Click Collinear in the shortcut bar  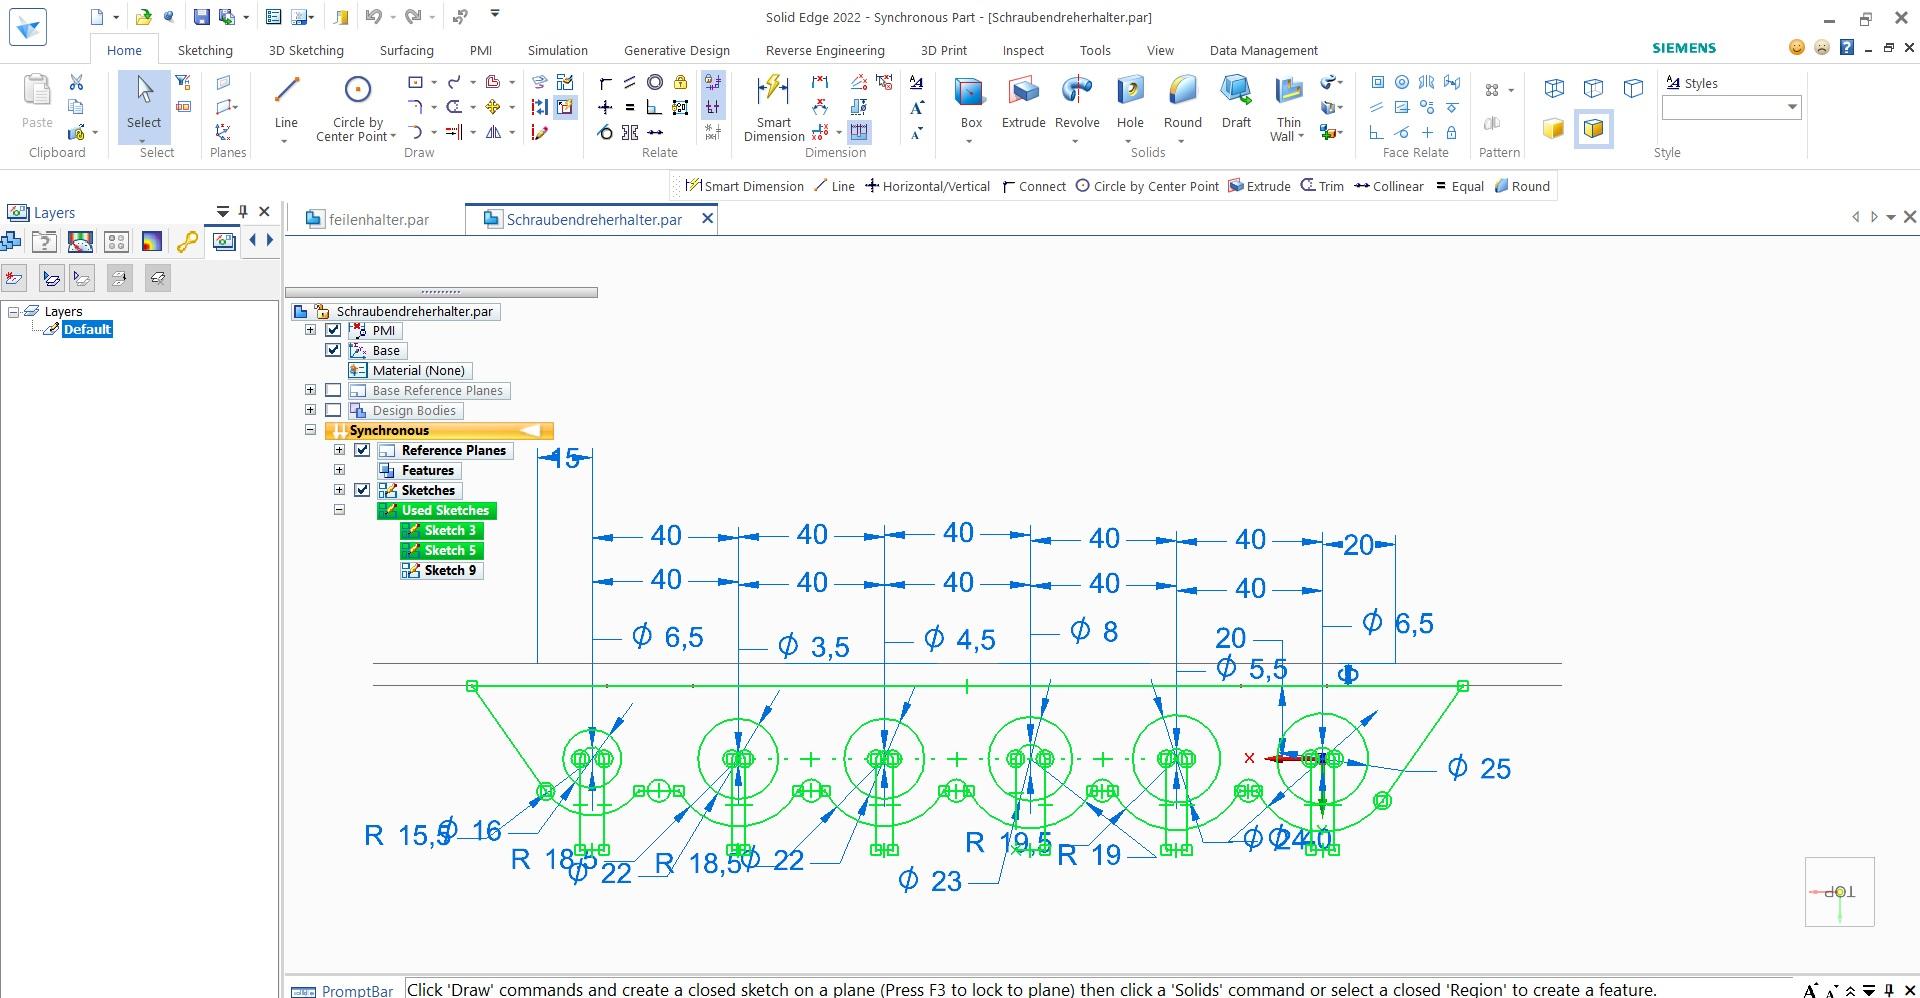pyautogui.click(x=1389, y=186)
